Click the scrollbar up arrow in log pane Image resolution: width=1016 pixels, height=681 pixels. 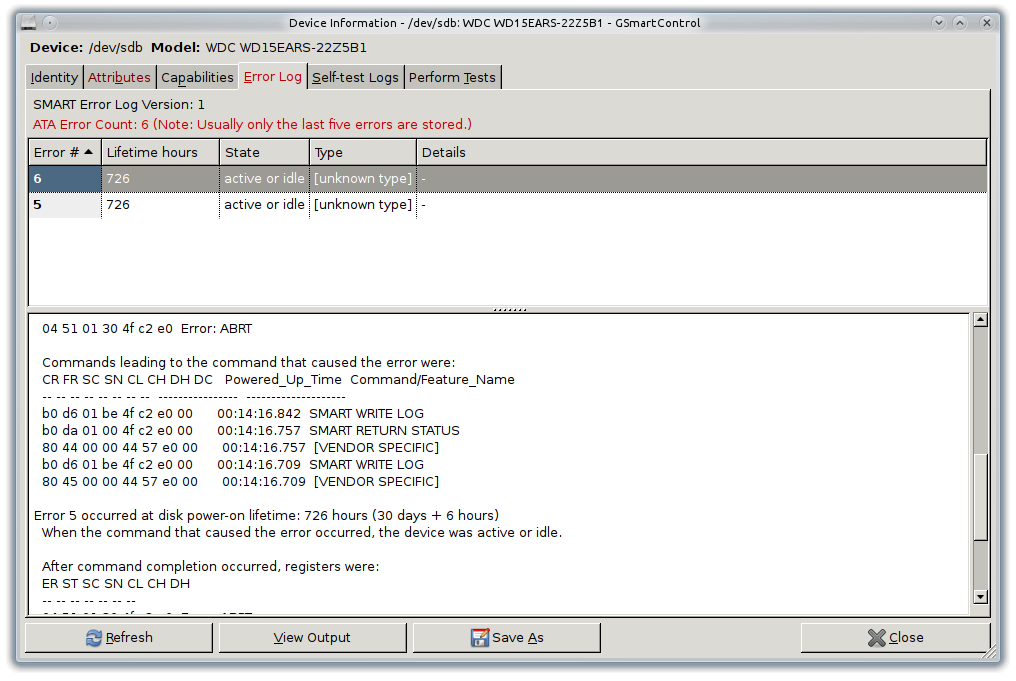(980, 319)
